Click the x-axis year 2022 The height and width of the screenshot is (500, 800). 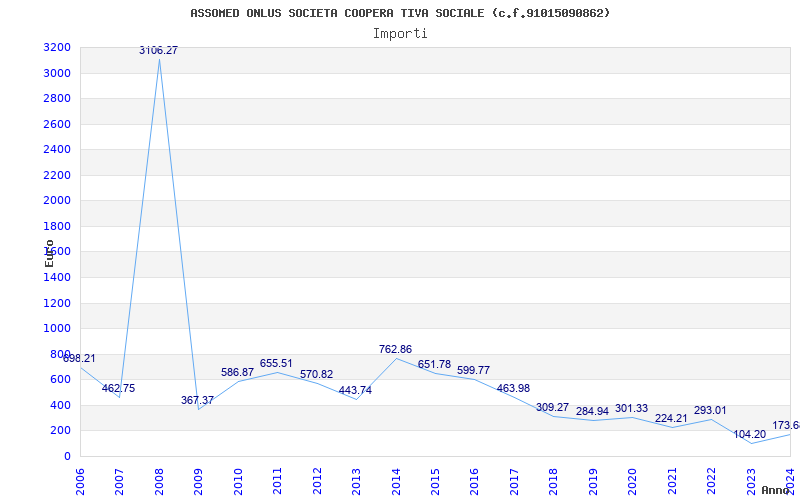pos(711,482)
